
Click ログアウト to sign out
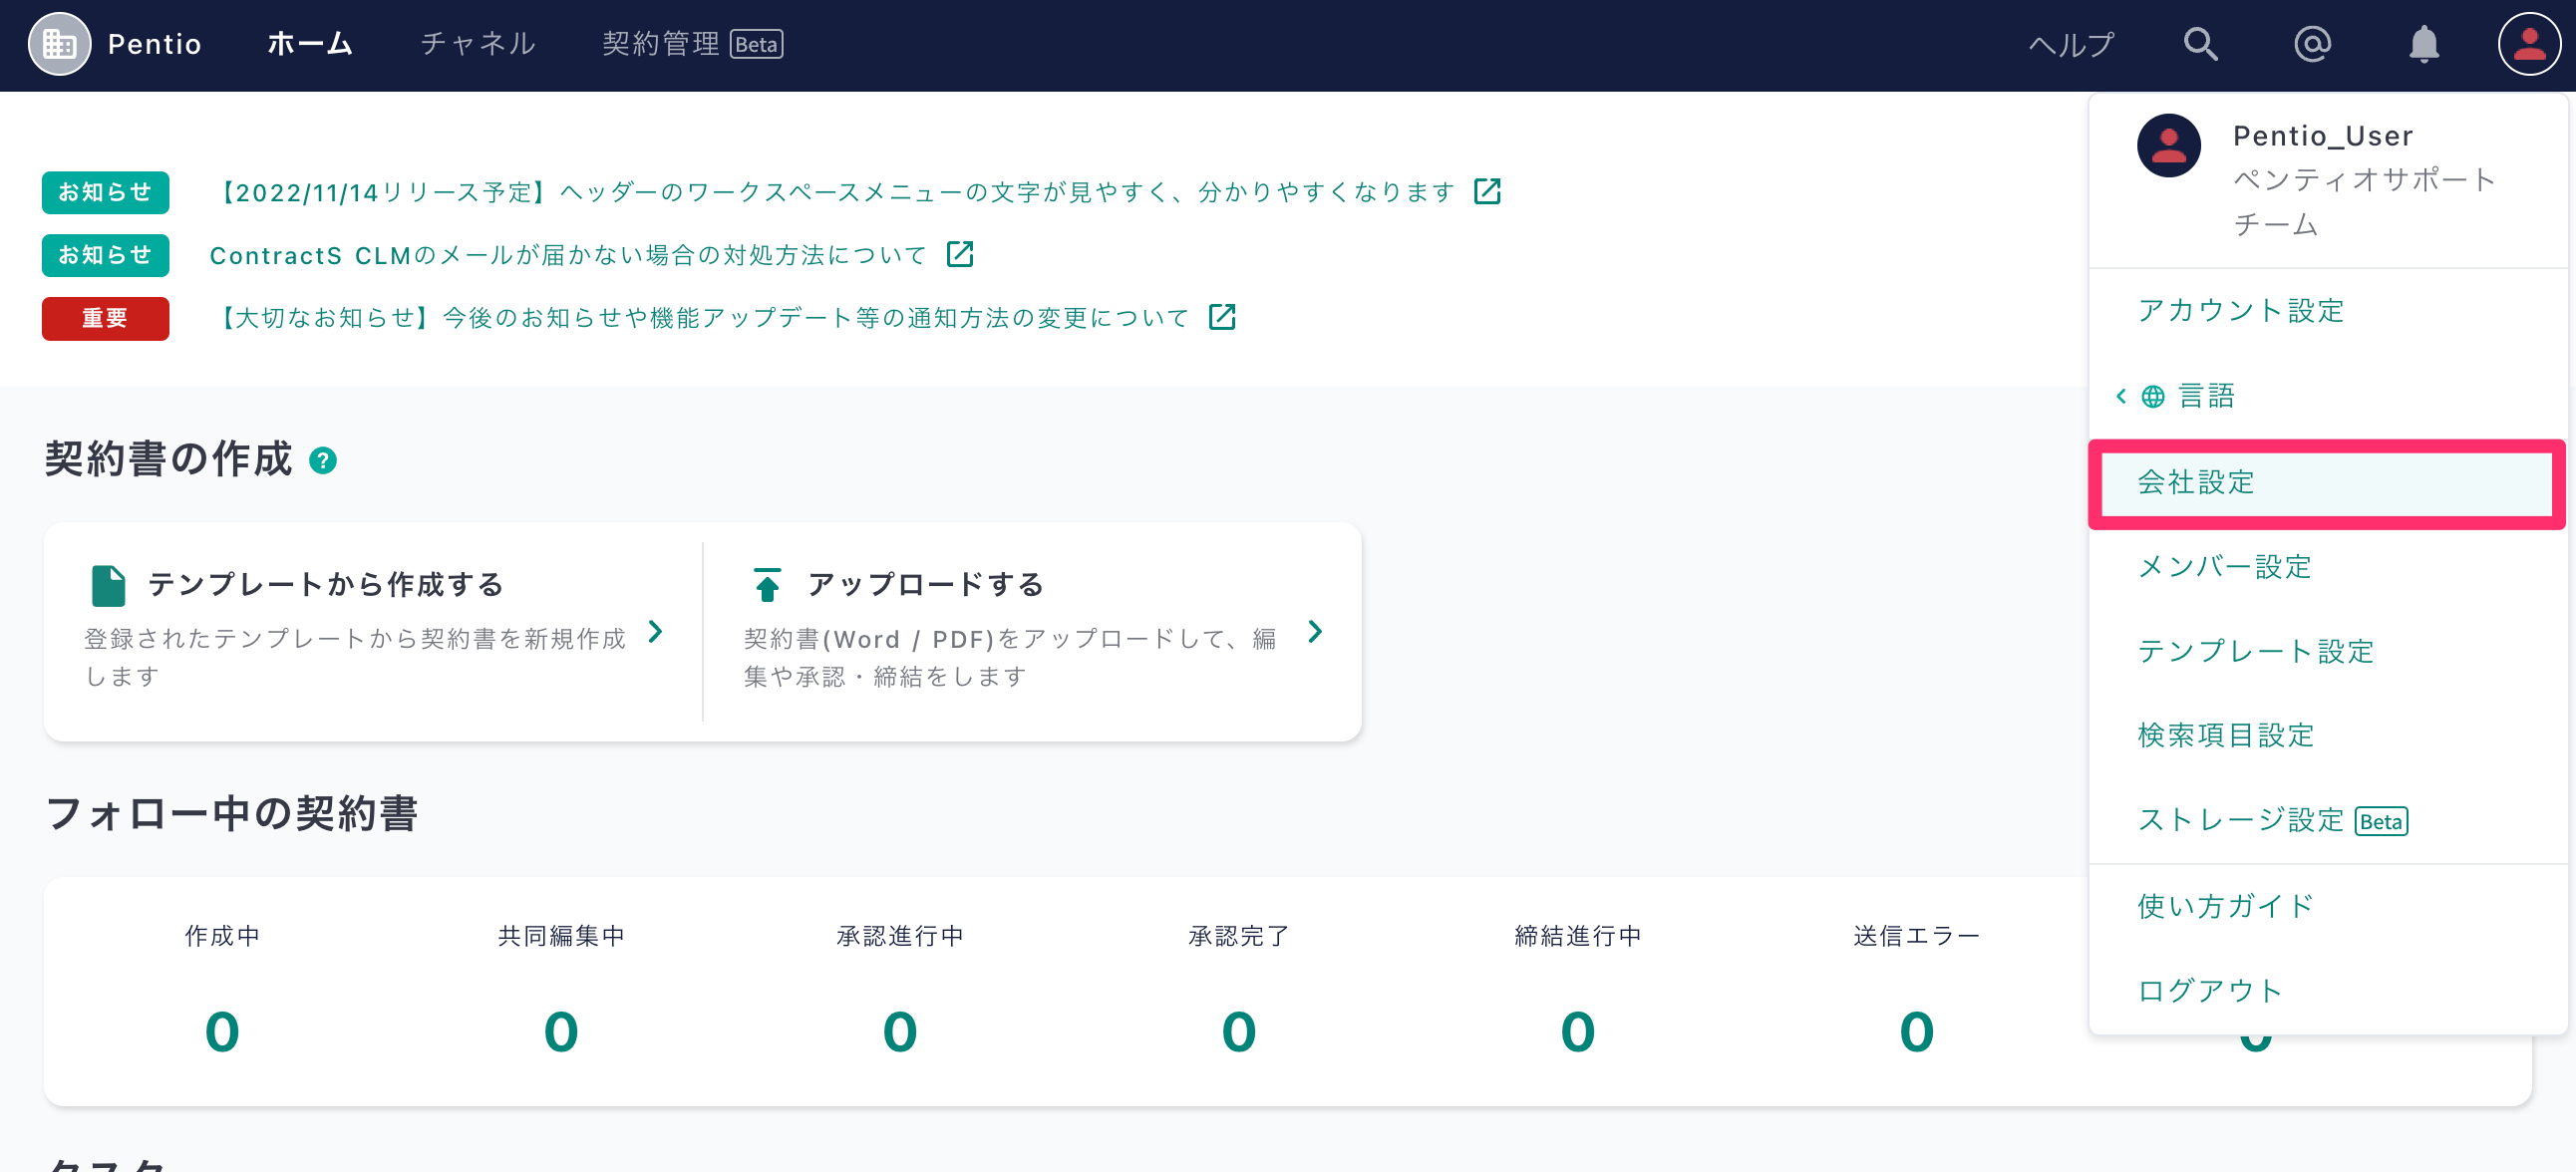tap(2210, 991)
